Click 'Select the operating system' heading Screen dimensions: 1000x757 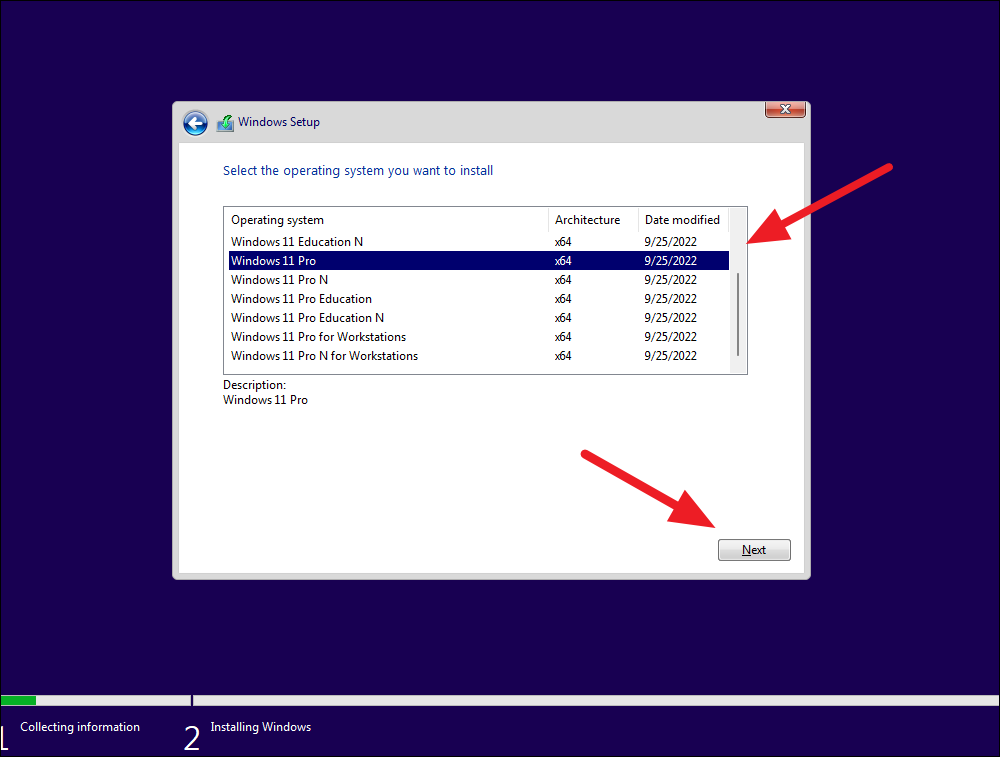358,171
